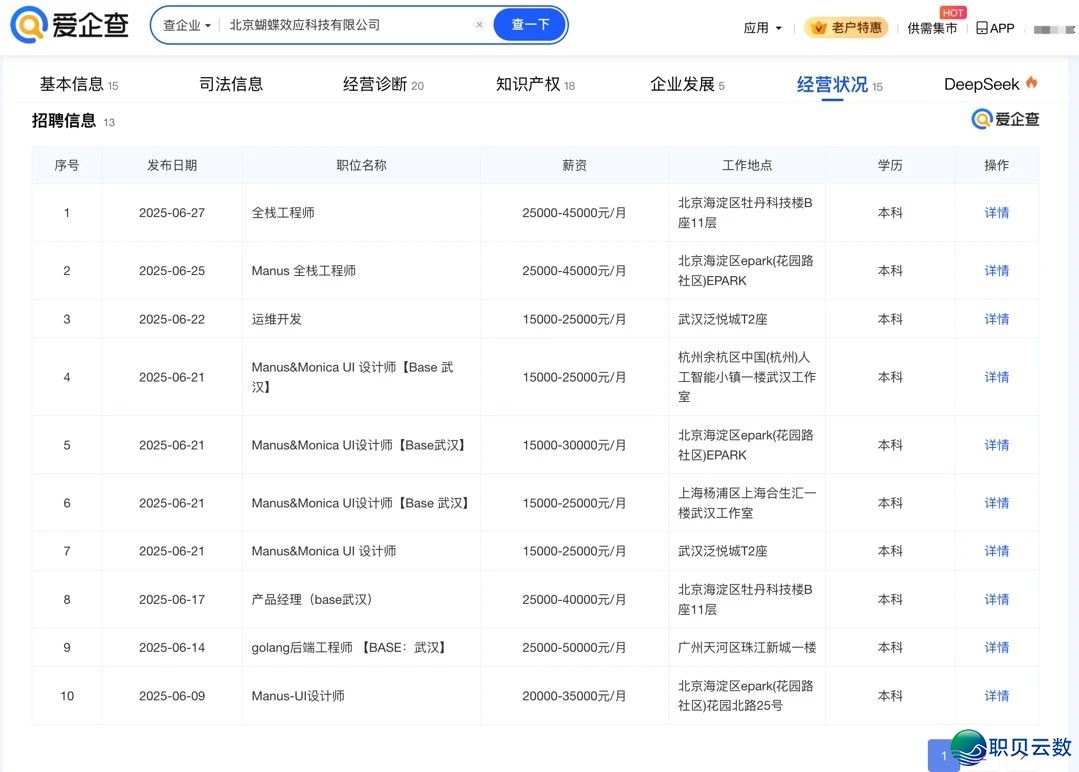Click the 查一下 search button
1079x772 pixels.
(x=530, y=25)
